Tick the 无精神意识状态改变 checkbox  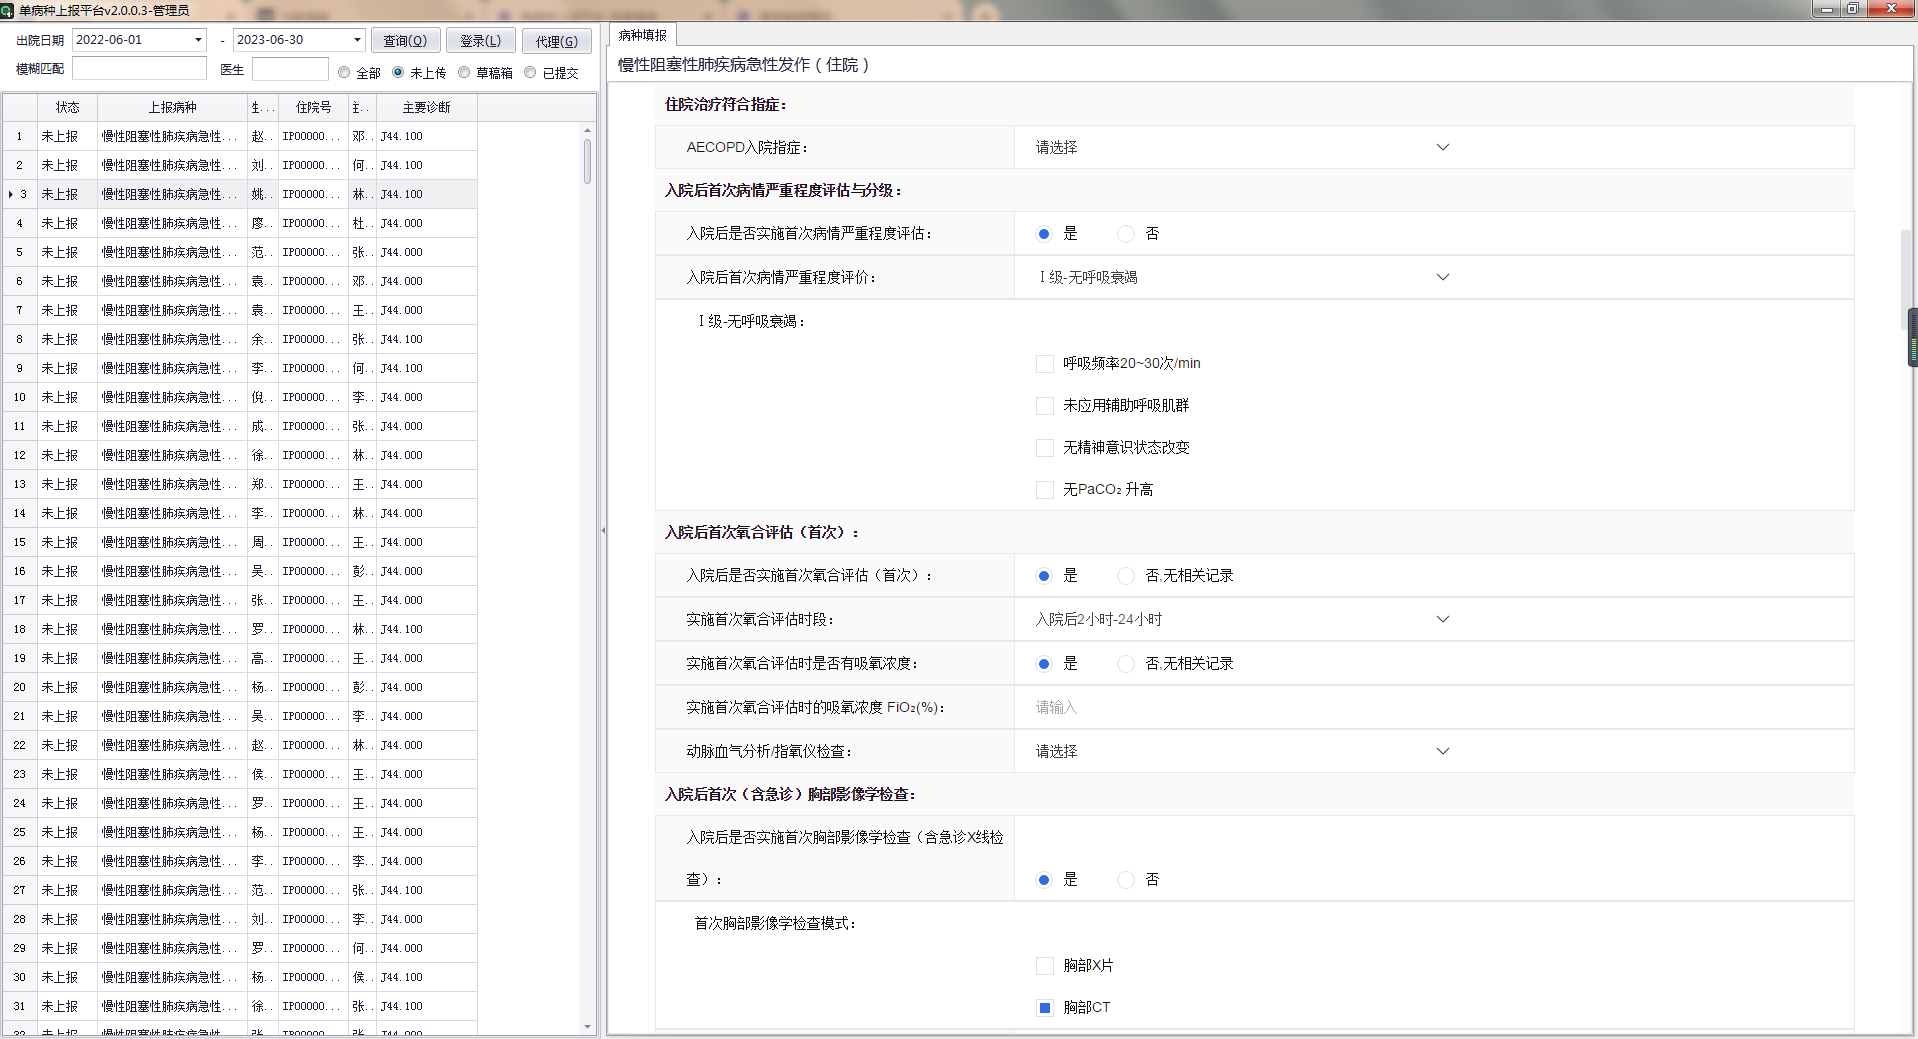click(1045, 448)
